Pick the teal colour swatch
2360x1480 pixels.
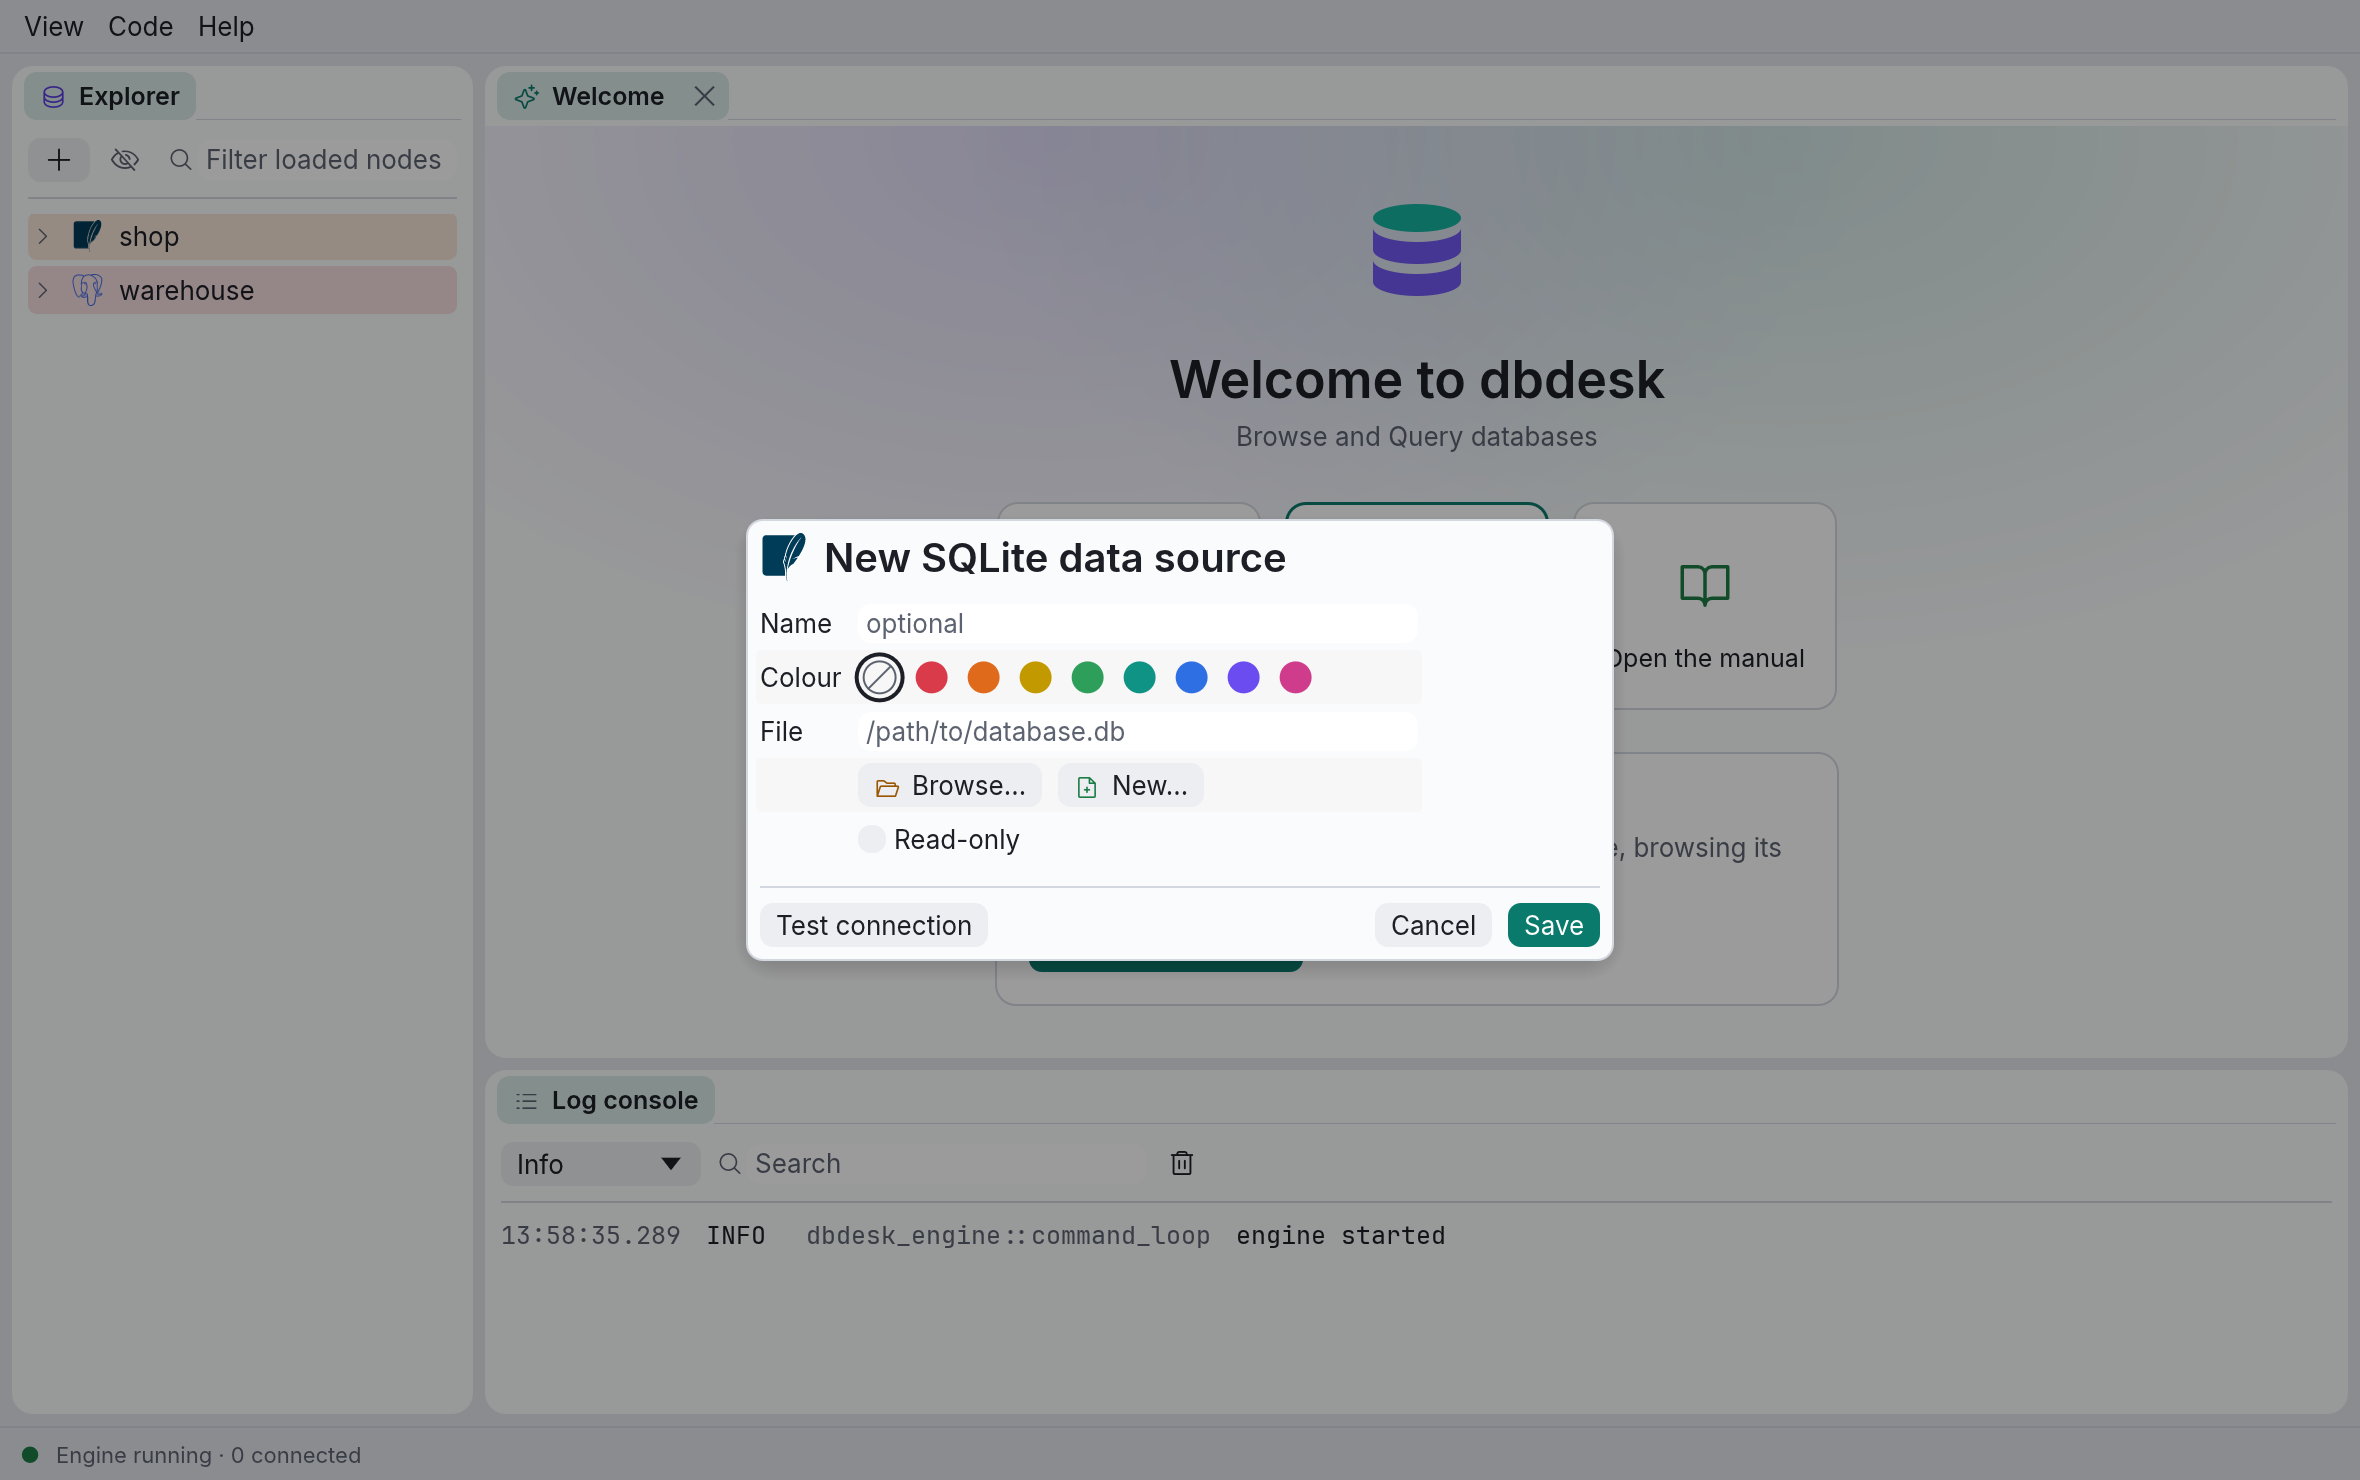[1139, 678]
